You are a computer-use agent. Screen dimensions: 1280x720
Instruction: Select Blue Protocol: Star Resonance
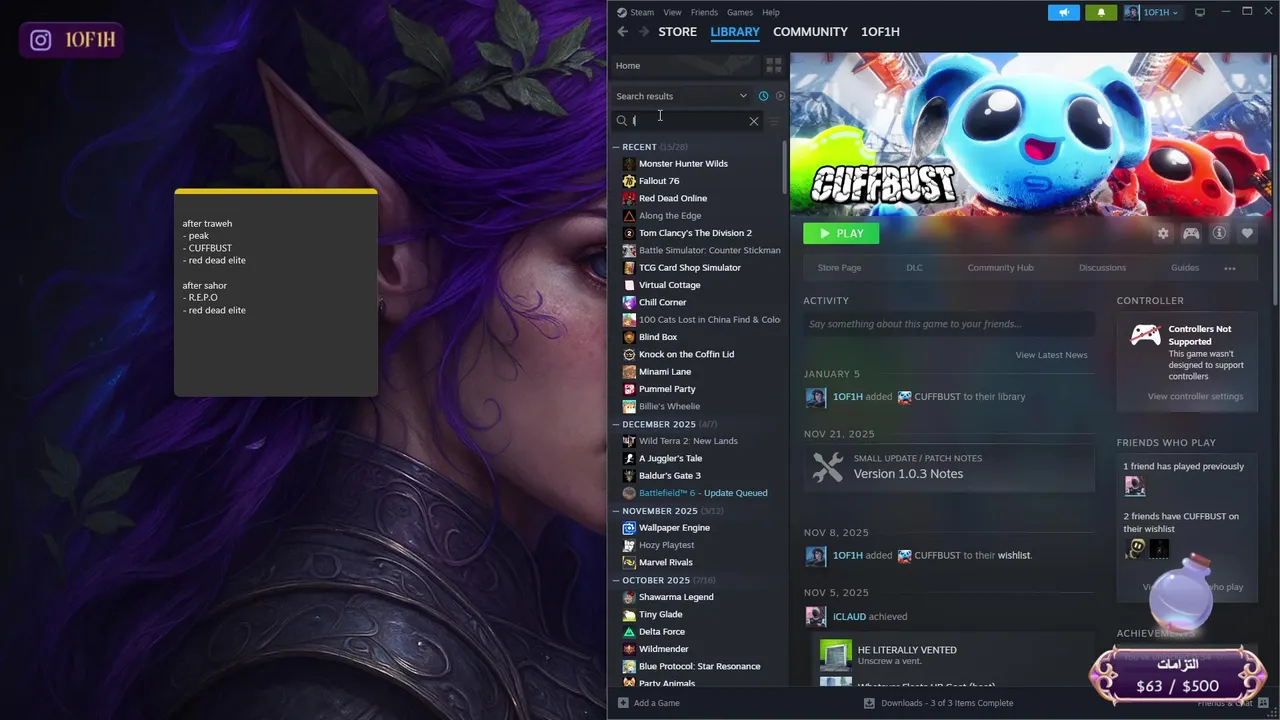(x=698, y=667)
